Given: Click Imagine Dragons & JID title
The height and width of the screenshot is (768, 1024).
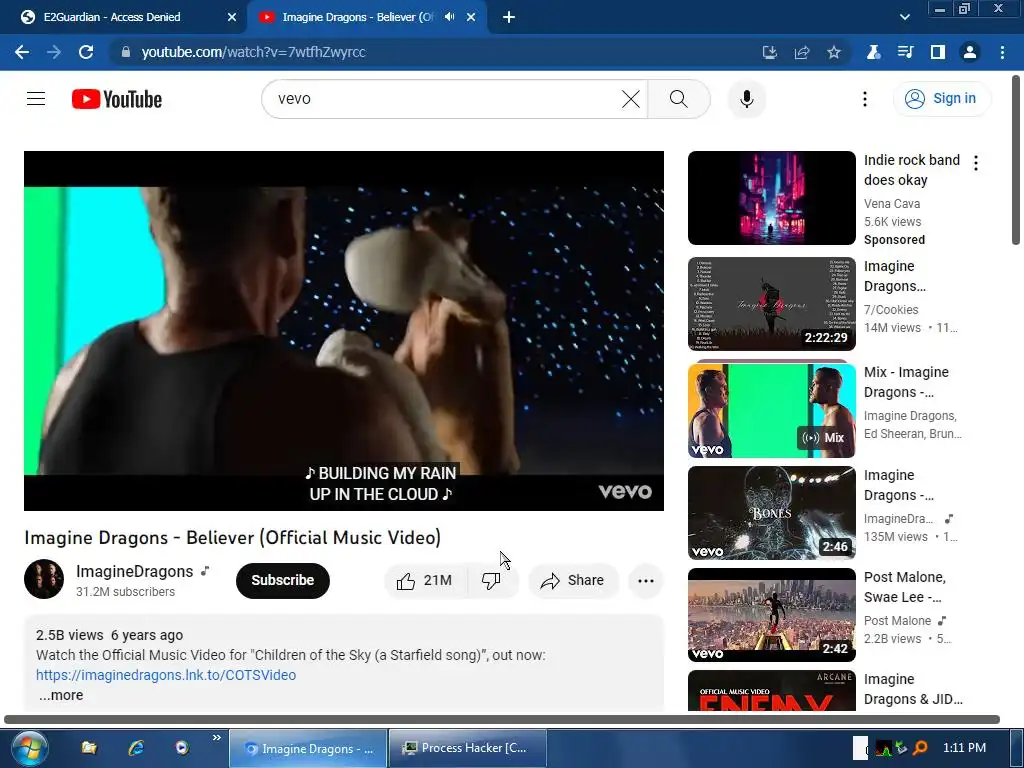Looking at the screenshot, I should (913, 689).
